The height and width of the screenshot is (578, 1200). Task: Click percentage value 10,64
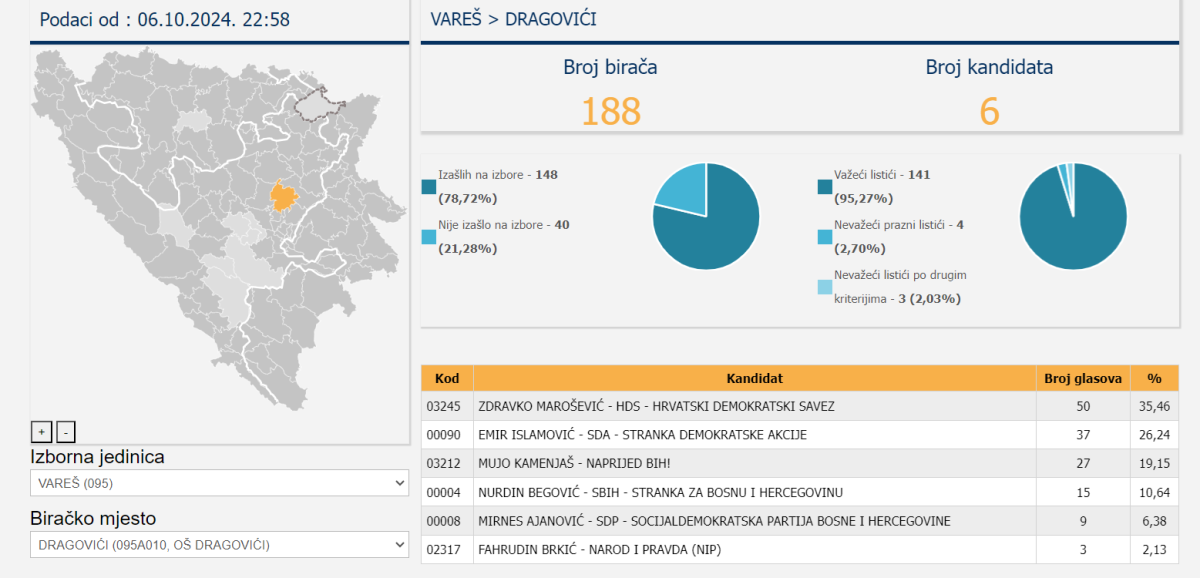pyautogui.click(x=1155, y=492)
